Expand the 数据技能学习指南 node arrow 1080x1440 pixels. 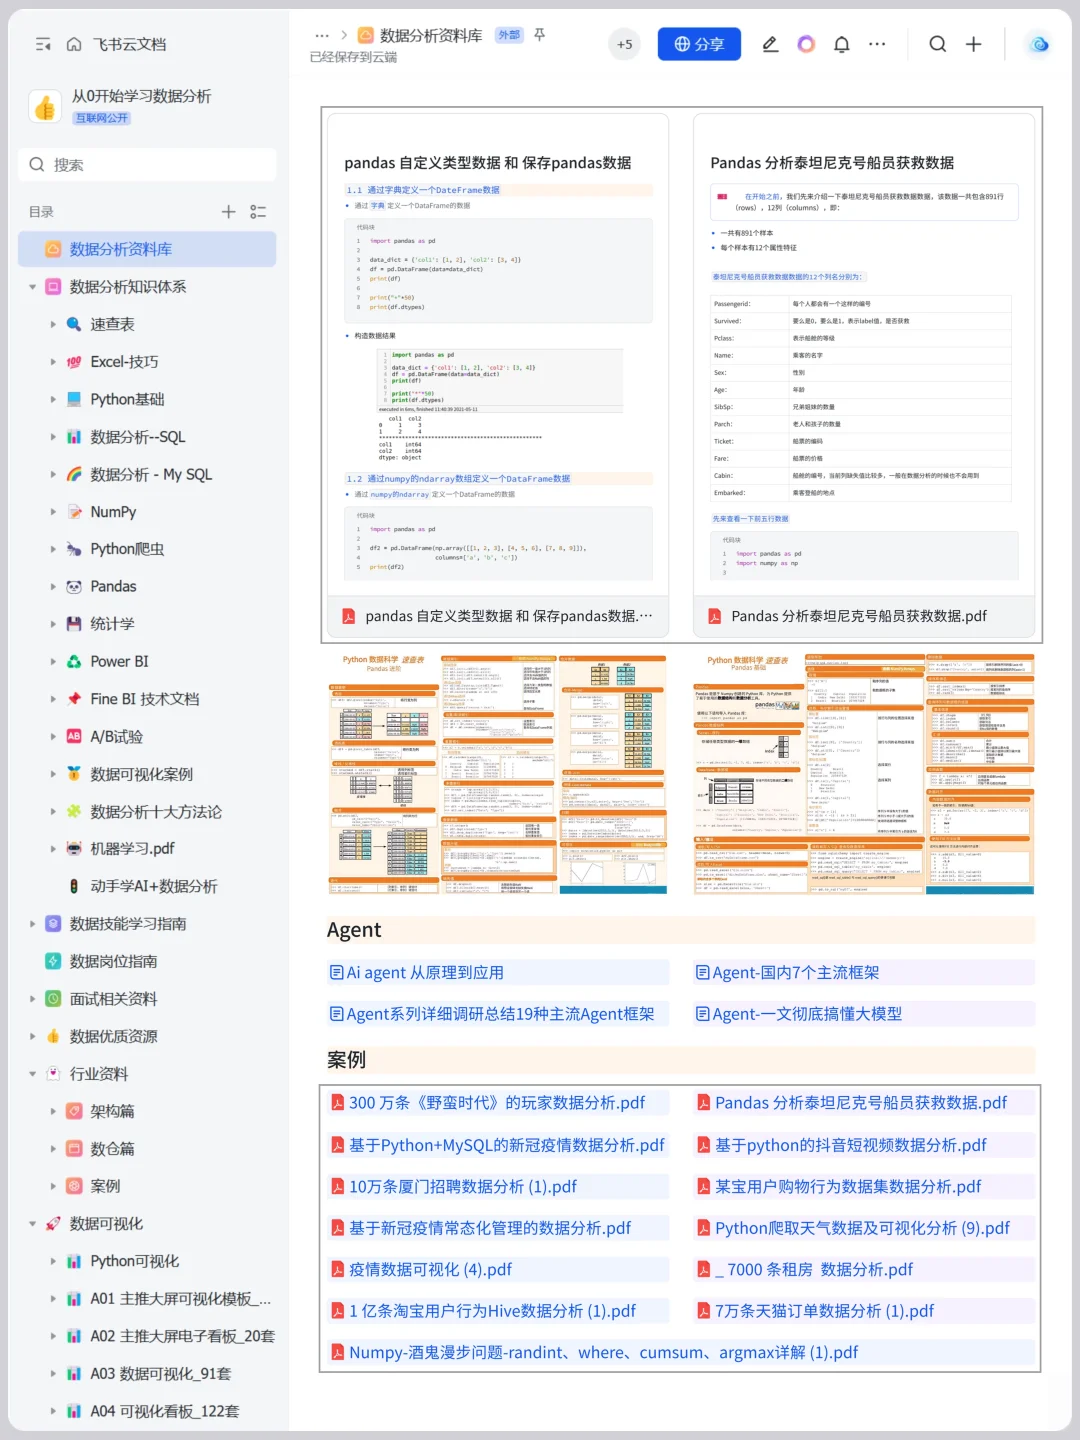(x=32, y=924)
